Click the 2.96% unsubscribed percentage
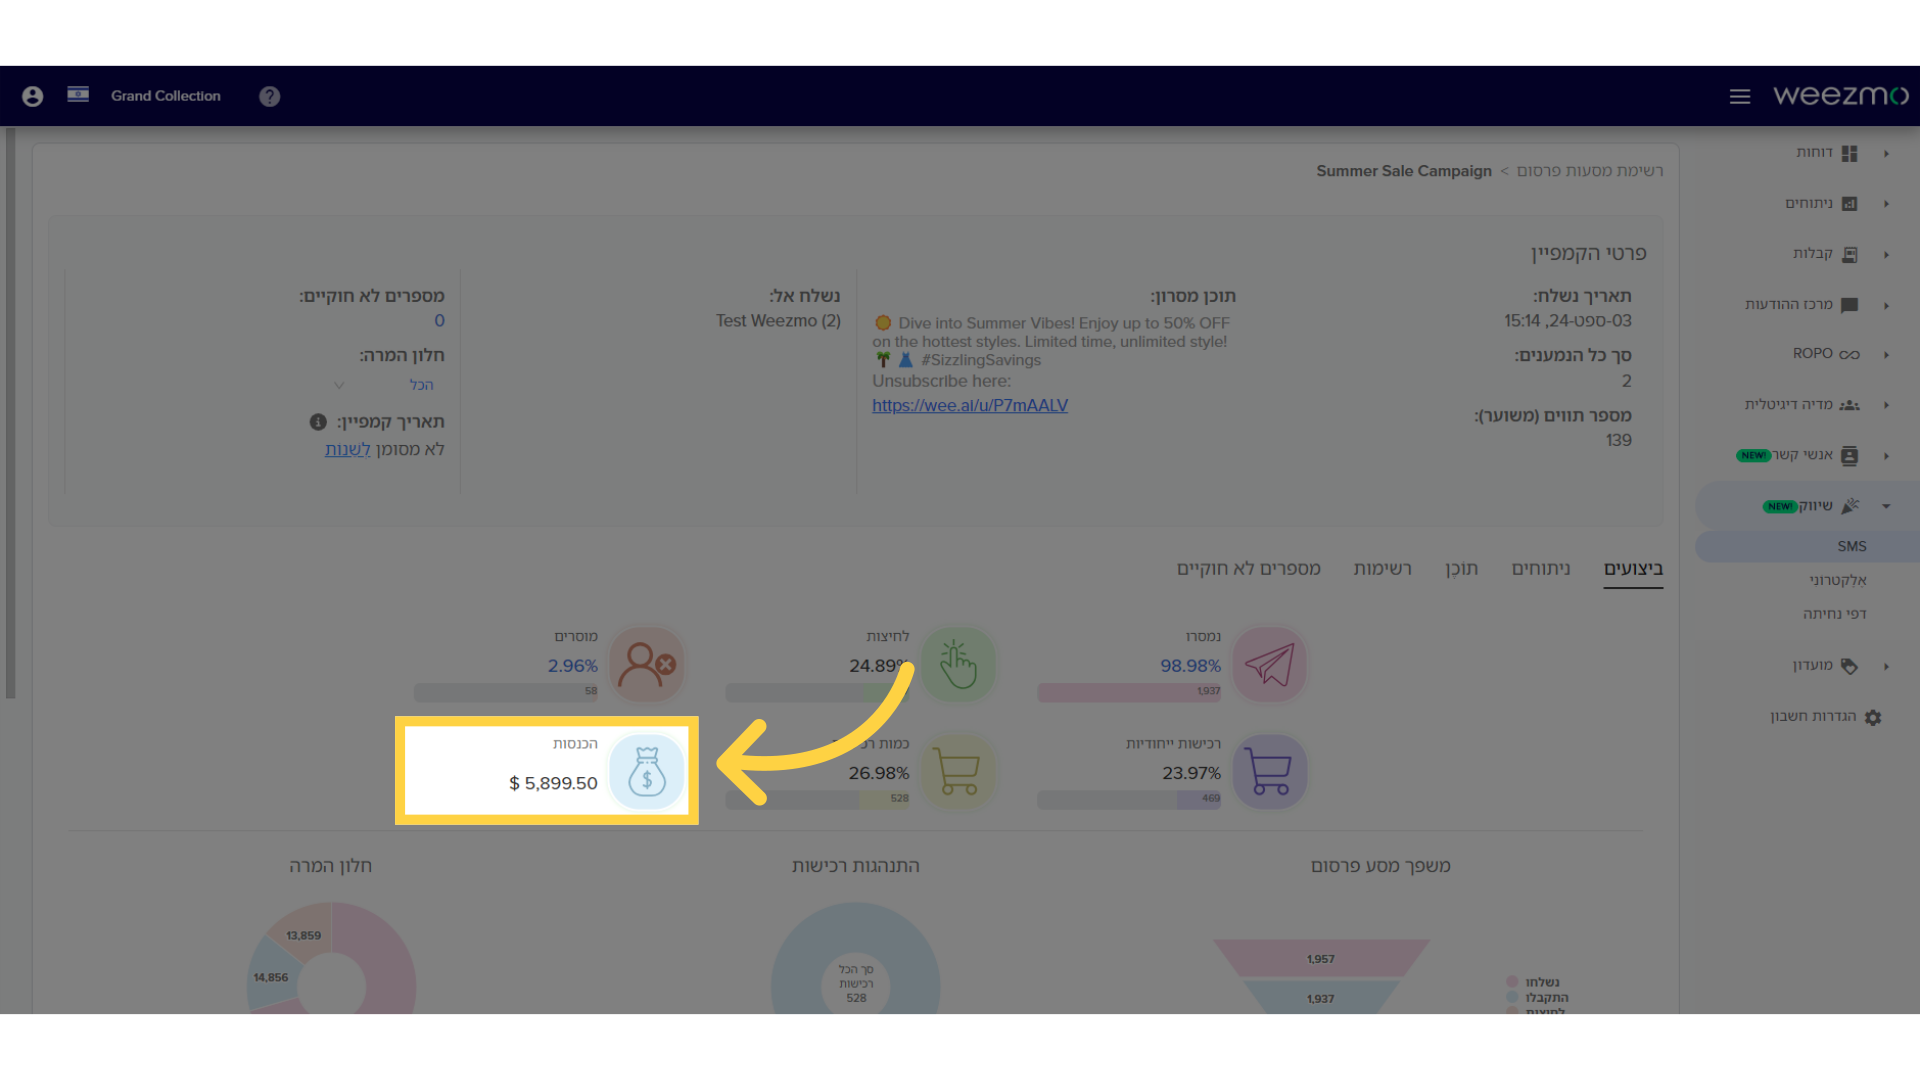The height and width of the screenshot is (1080, 1920). click(572, 666)
